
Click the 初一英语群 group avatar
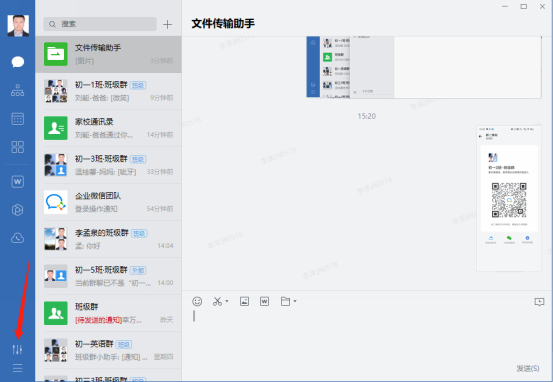point(56,350)
